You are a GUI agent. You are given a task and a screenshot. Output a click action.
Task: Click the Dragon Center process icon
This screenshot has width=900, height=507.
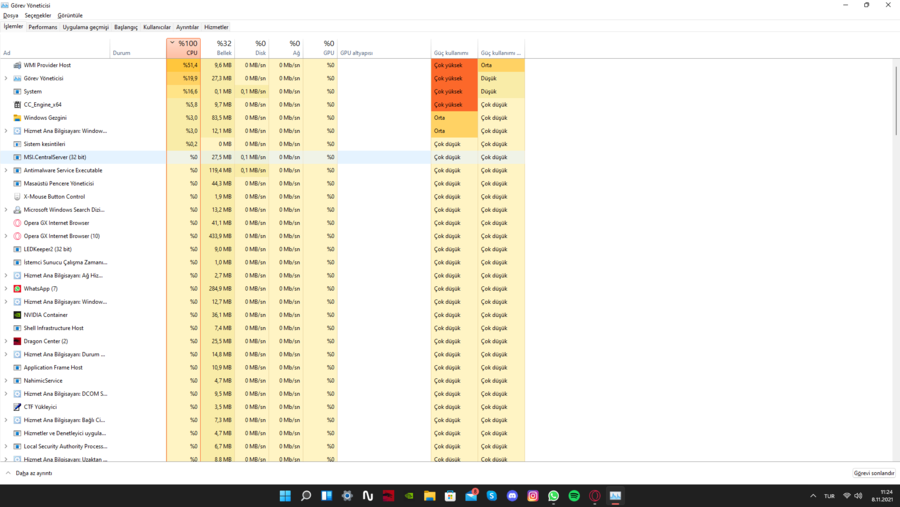(x=17, y=341)
